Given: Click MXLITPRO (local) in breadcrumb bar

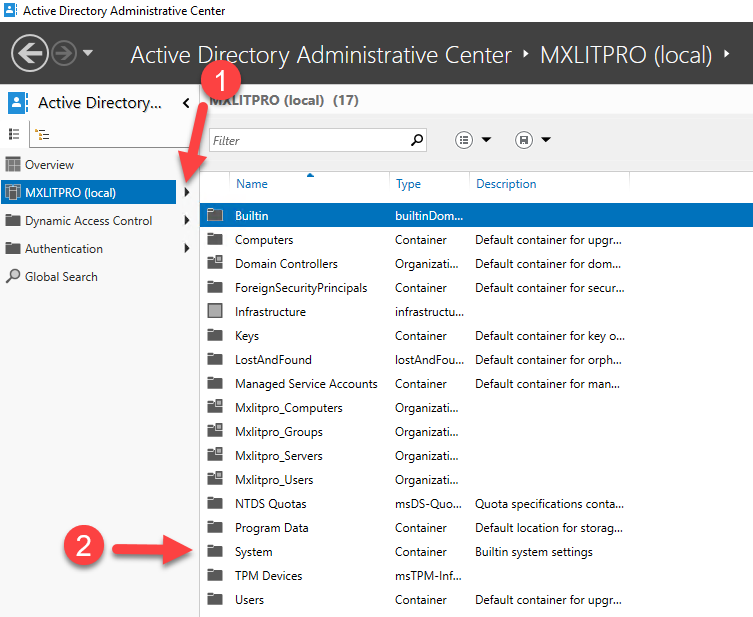Looking at the screenshot, I should pyautogui.click(x=626, y=54).
